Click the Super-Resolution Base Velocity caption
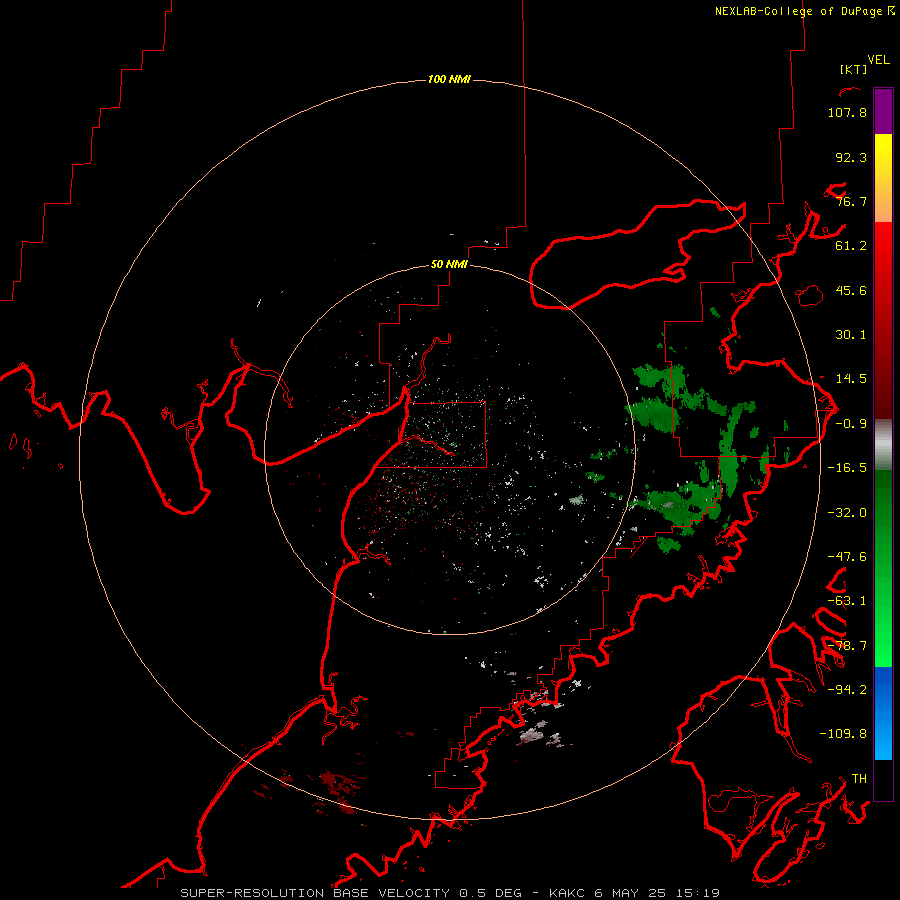The image size is (900, 900). [450, 893]
